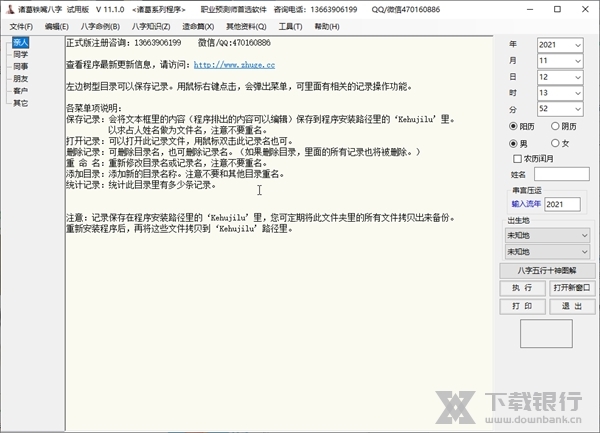Minimize the application window
600x433 pixels.
pos(530,9)
